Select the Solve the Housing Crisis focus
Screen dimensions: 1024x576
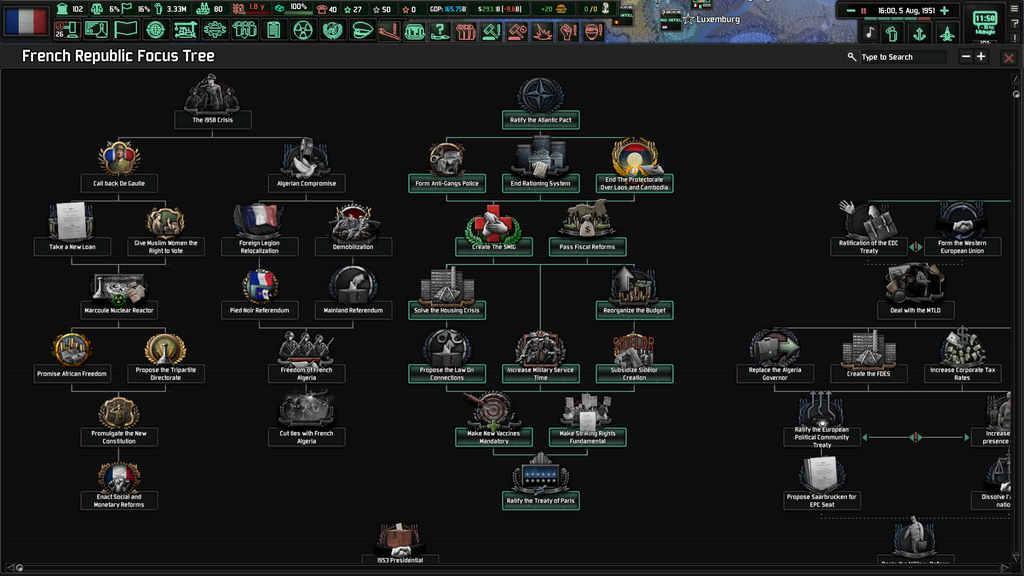[447, 293]
